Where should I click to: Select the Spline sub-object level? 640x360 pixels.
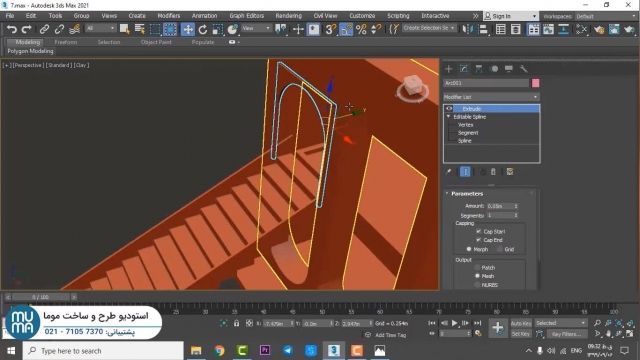click(464, 140)
